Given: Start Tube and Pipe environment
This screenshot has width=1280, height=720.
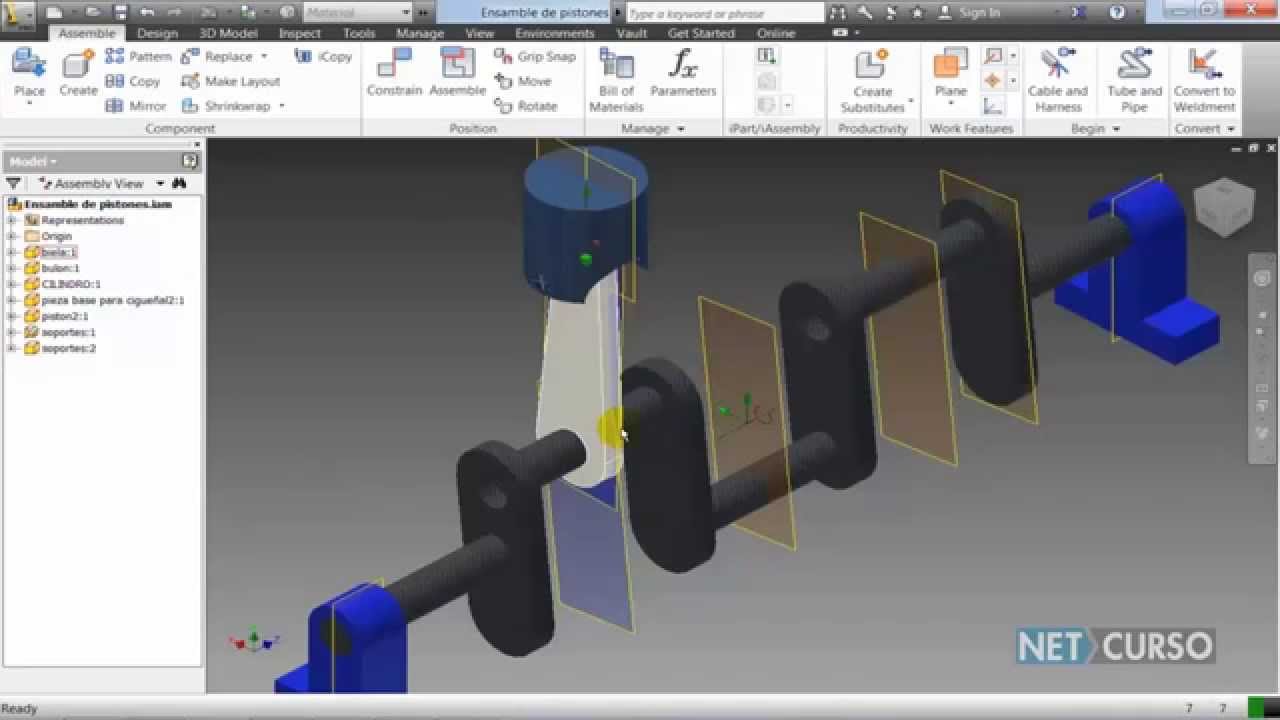Looking at the screenshot, I should 1135,80.
